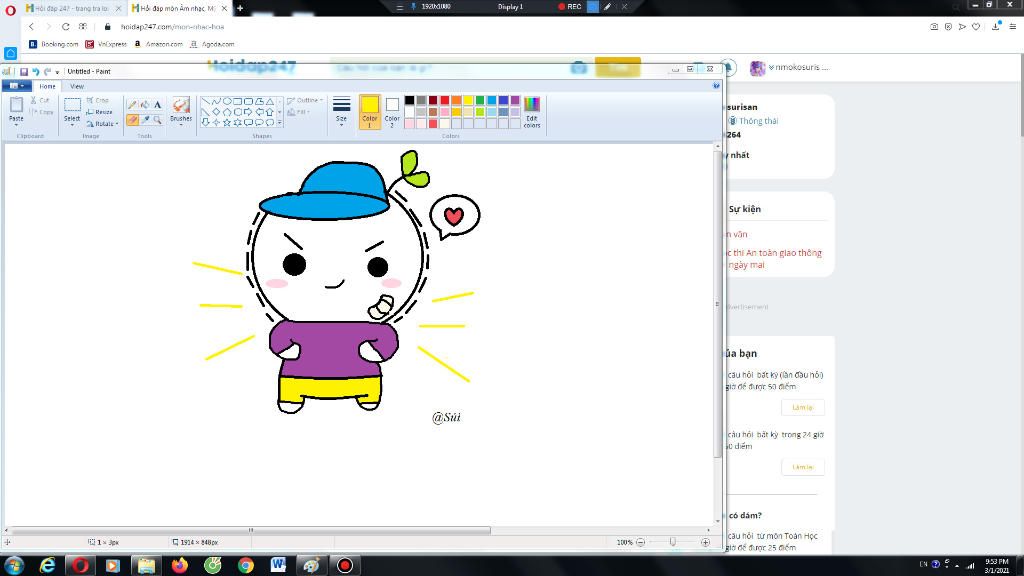This screenshot has width=1024, height=576.
Task: Click the An toàn giao thông event link
Action: (774, 259)
